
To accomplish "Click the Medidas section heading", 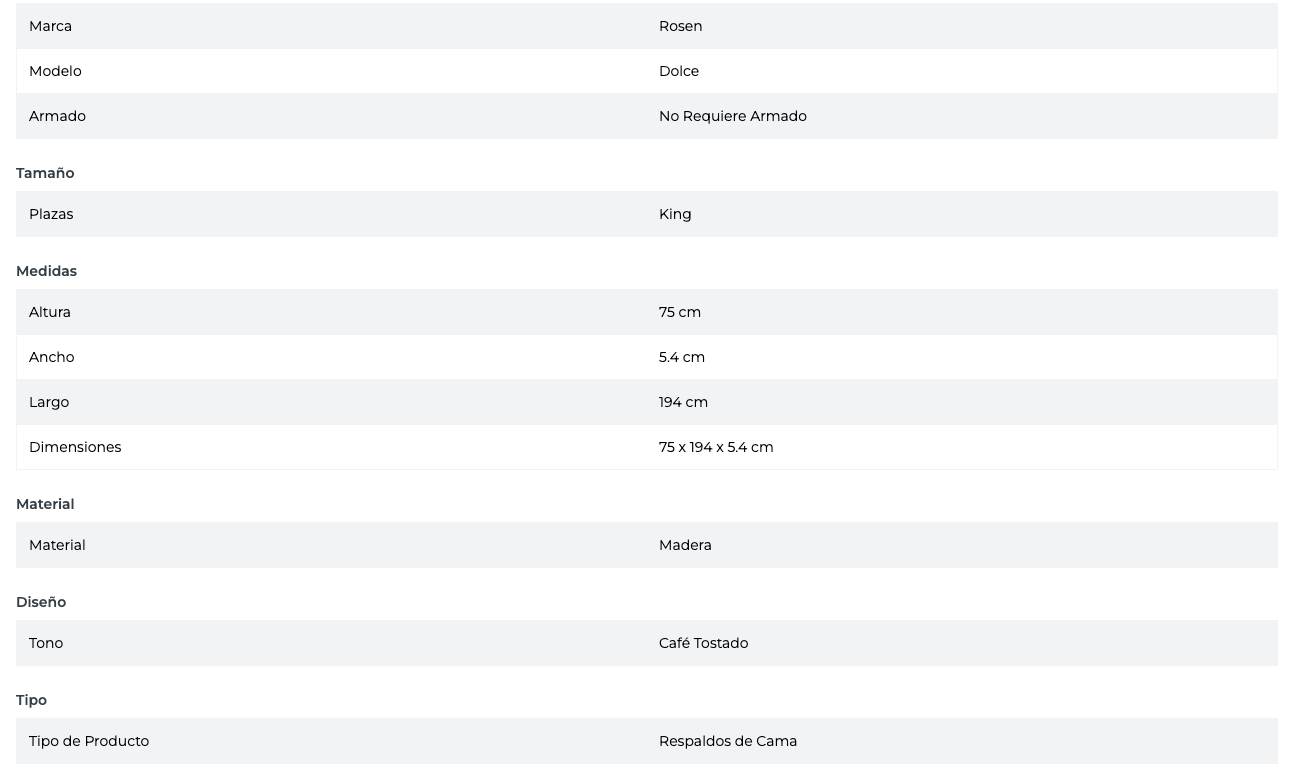I will 46,271.
